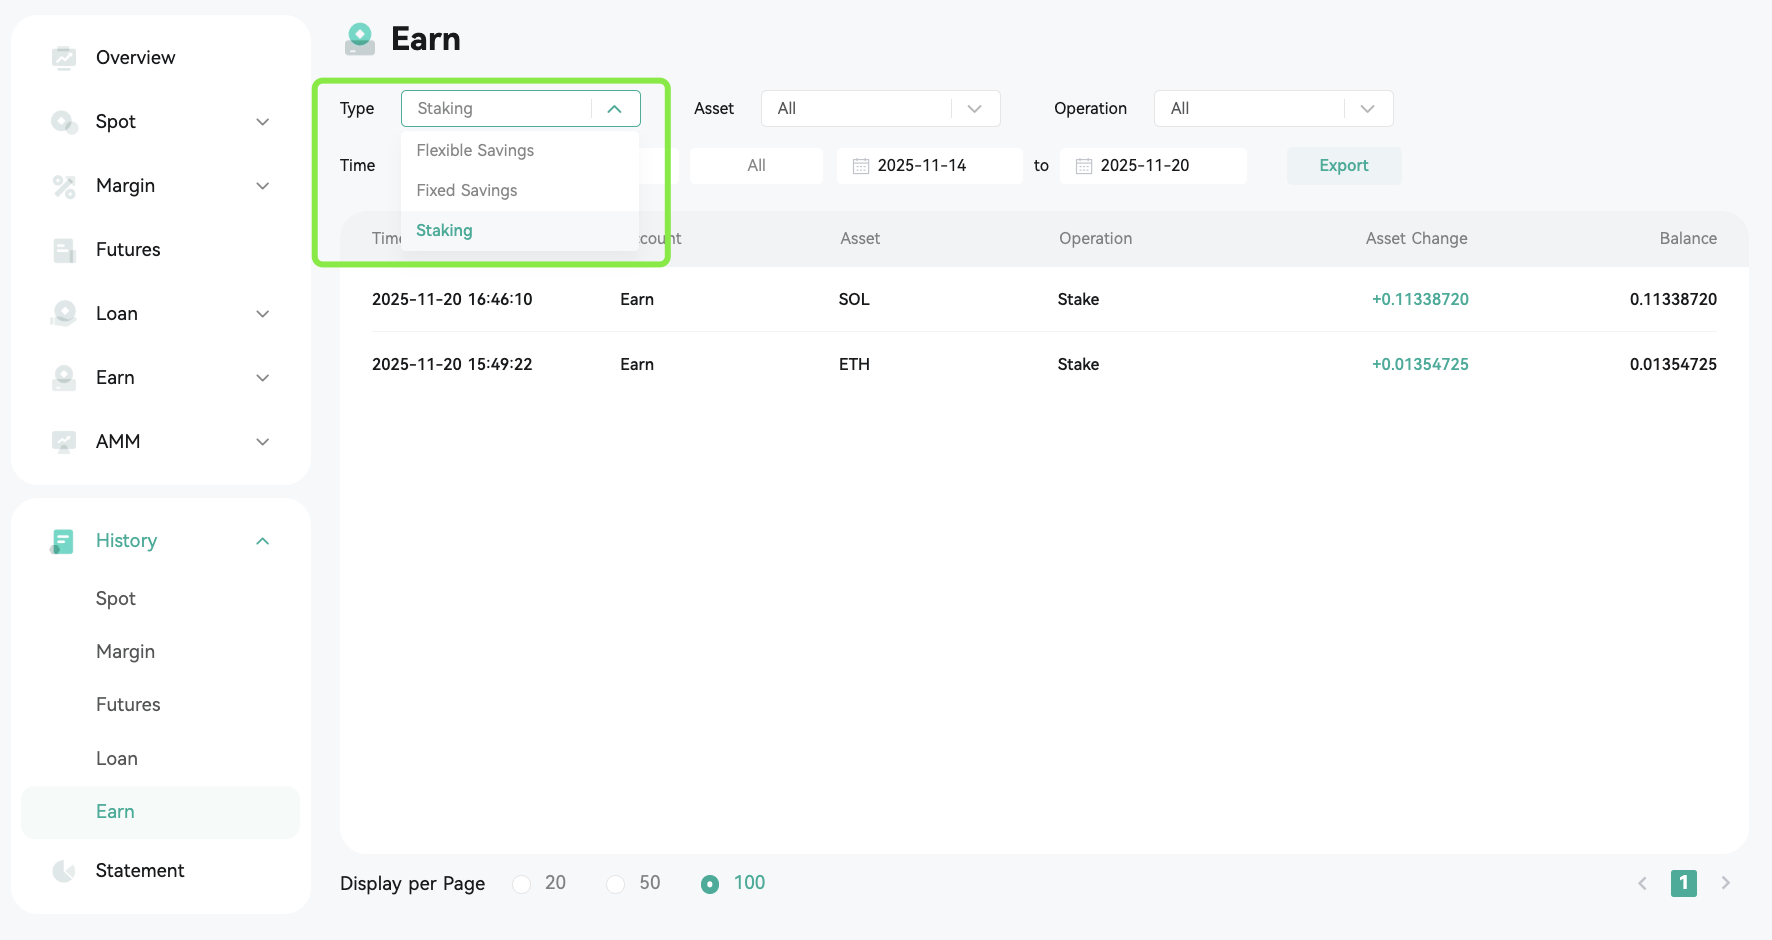Open the end date calendar icon
Image resolution: width=1772 pixels, height=940 pixels.
(1083, 166)
